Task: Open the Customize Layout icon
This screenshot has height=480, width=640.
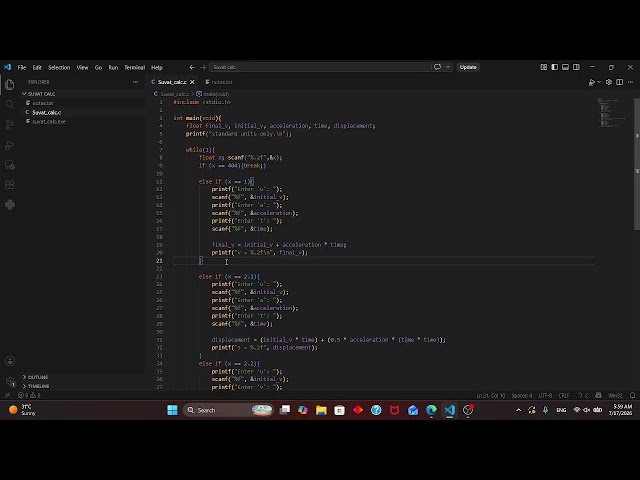Action: 544,67
